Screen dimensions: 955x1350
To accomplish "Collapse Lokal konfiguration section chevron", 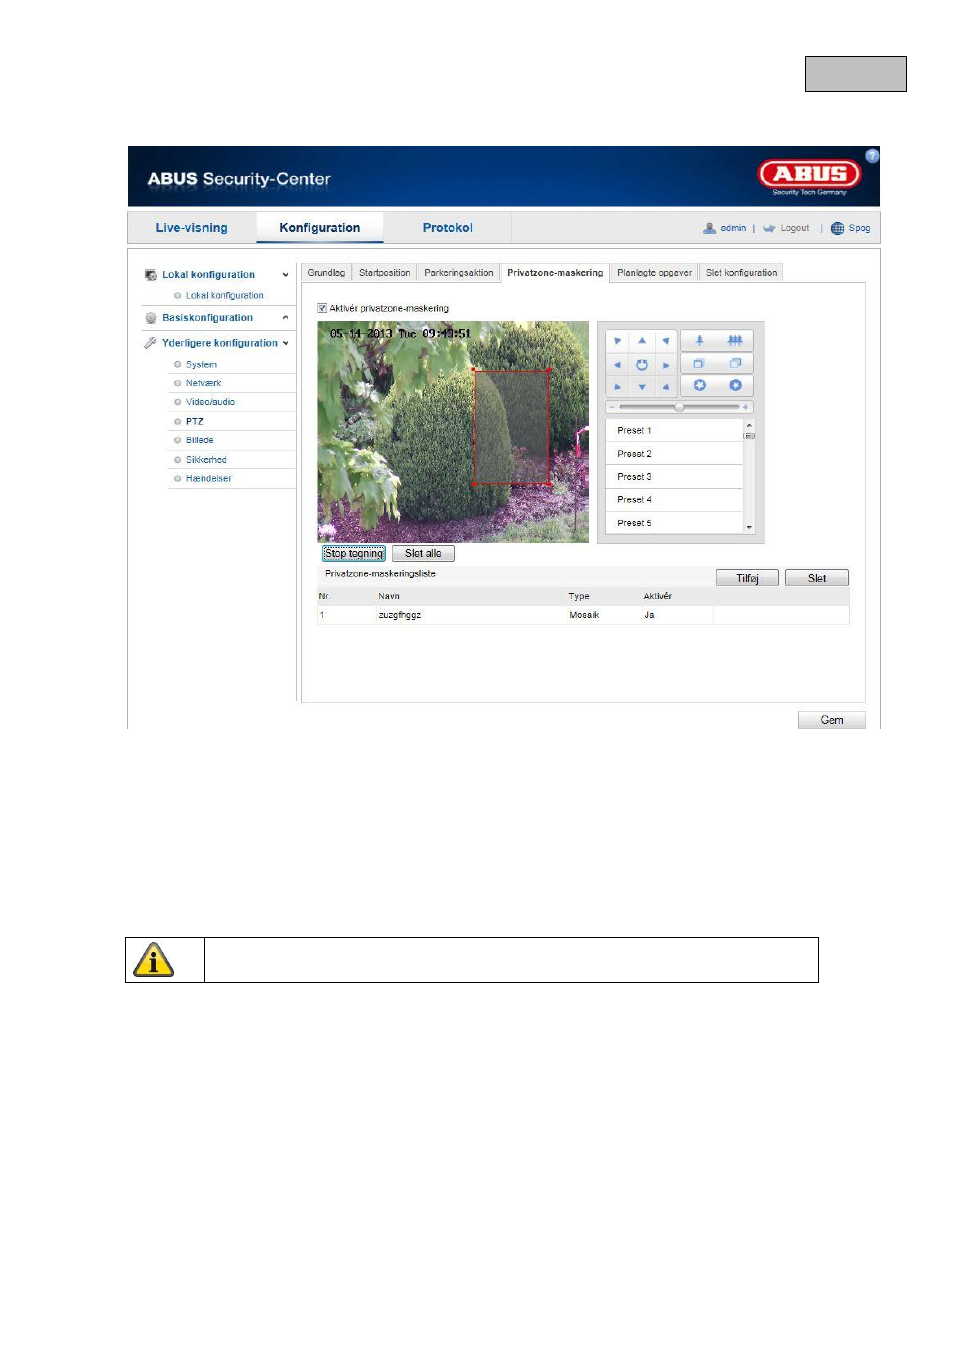I will point(285,275).
